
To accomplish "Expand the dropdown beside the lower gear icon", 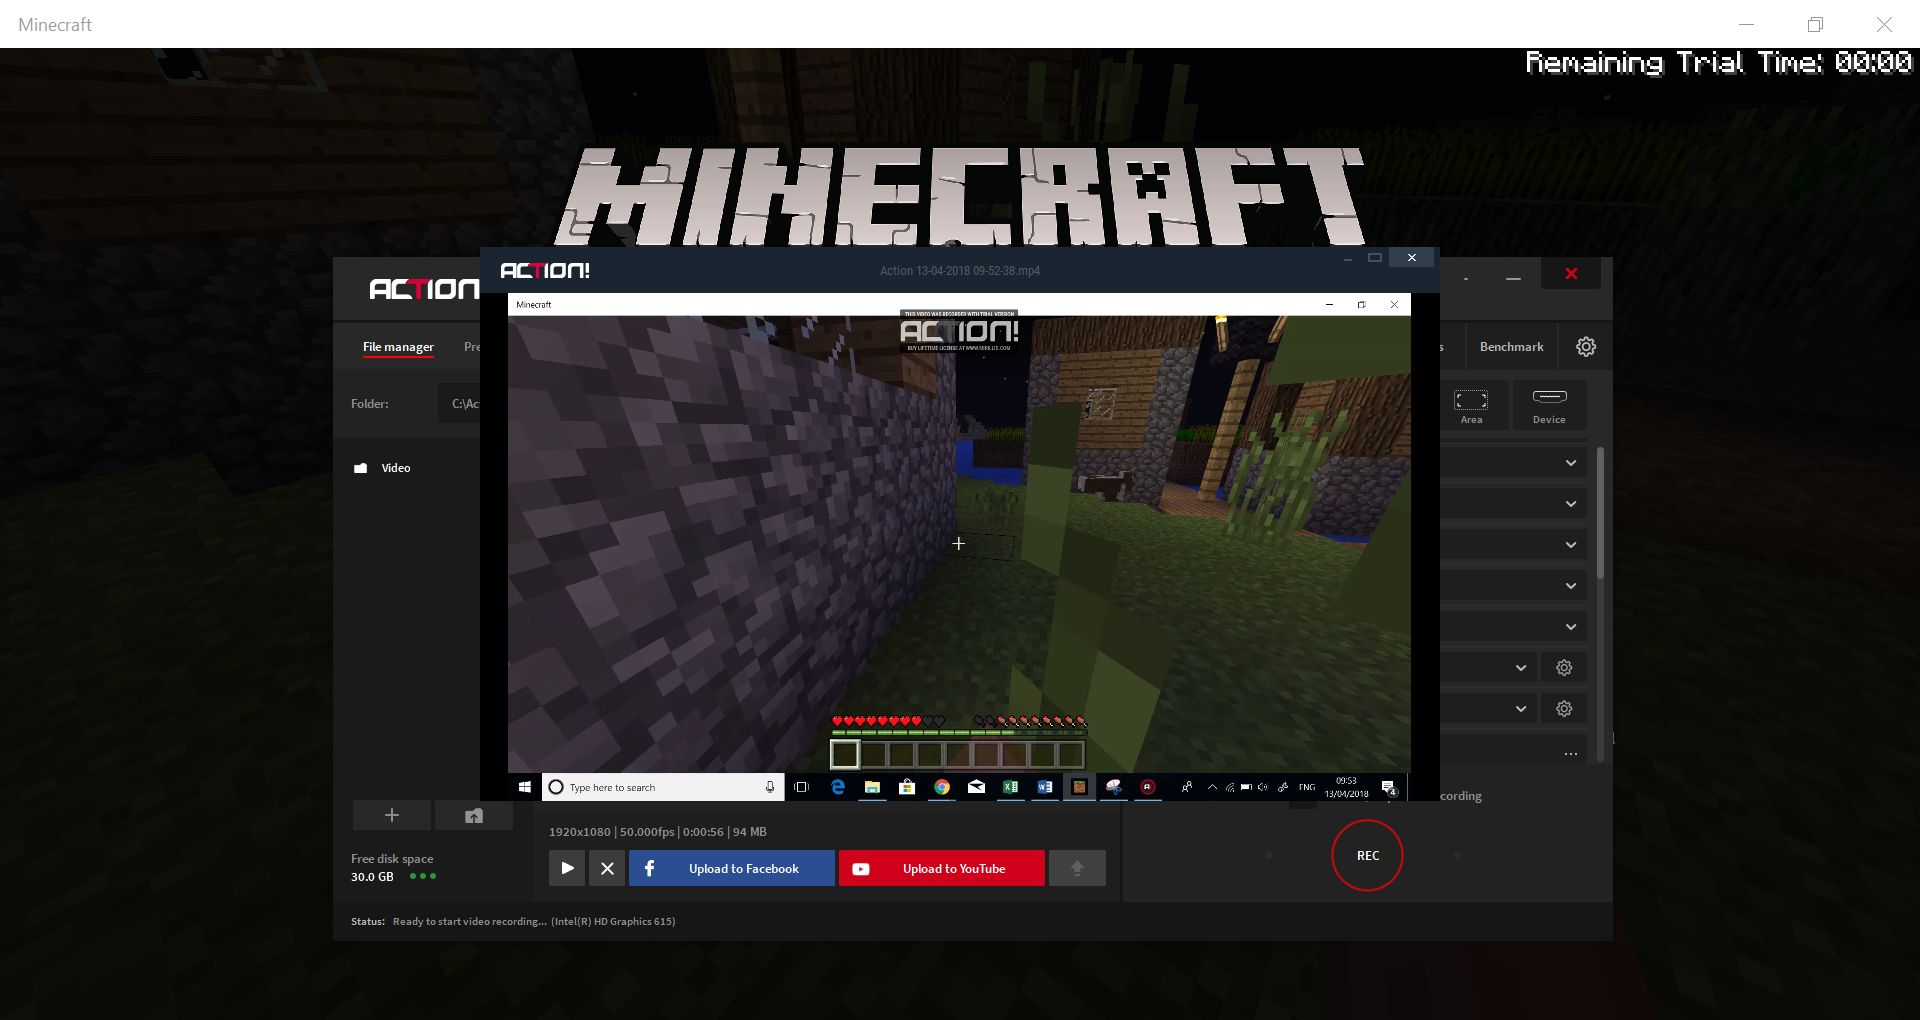I will click(1520, 709).
